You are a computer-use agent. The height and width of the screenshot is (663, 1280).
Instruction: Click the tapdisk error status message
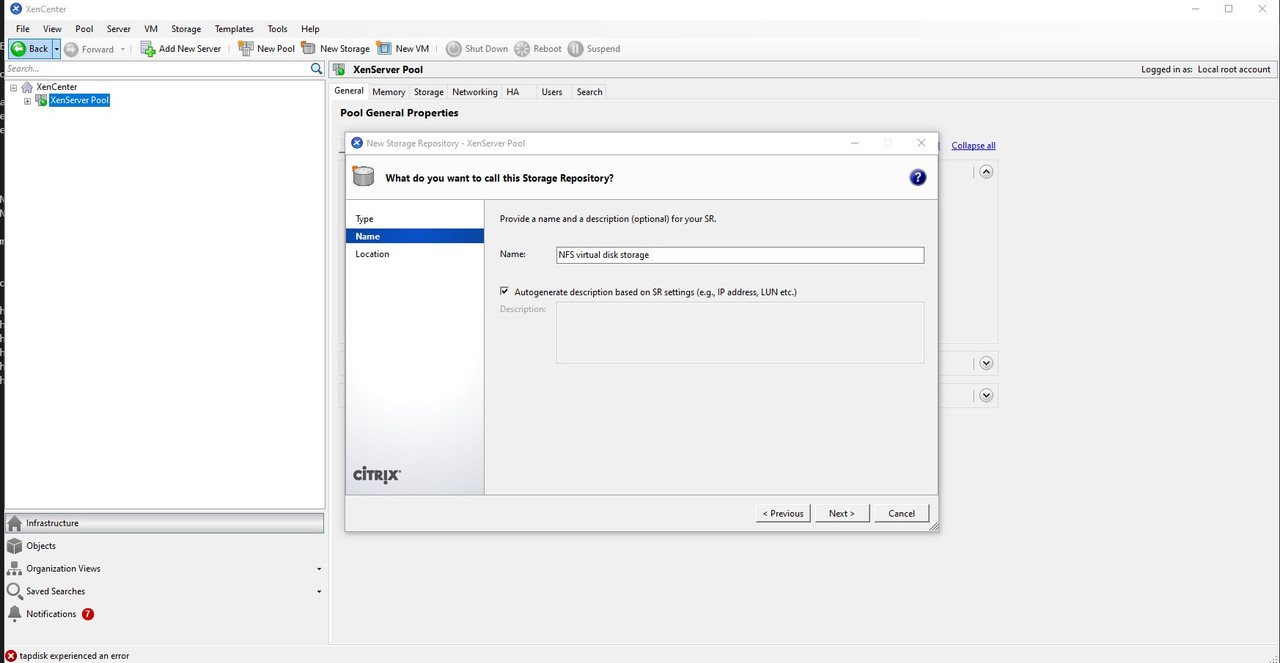click(x=74, y=656)
